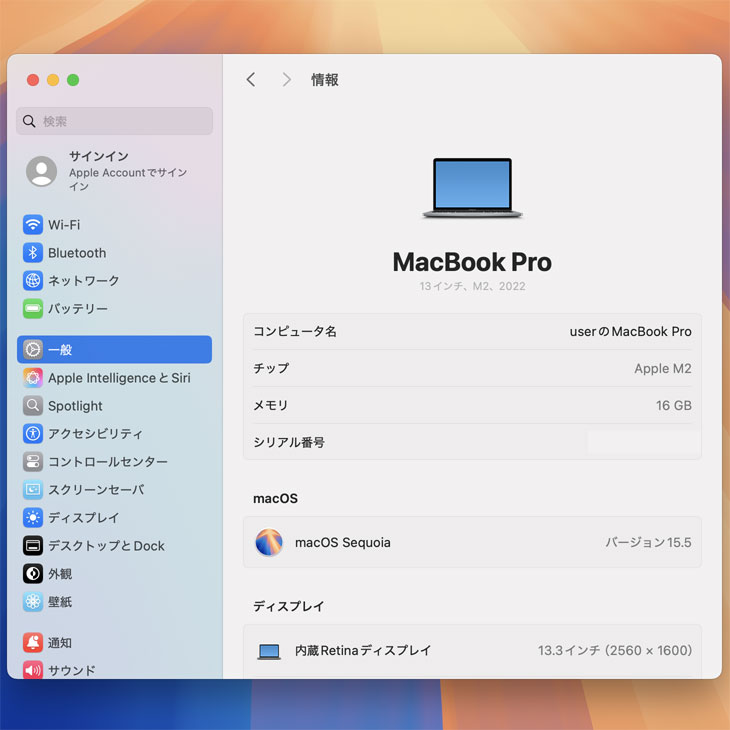This screenshot has height=730, width=730.
Task: Open the デスクトップと Dock icon
Action: [x=33, y=546]
